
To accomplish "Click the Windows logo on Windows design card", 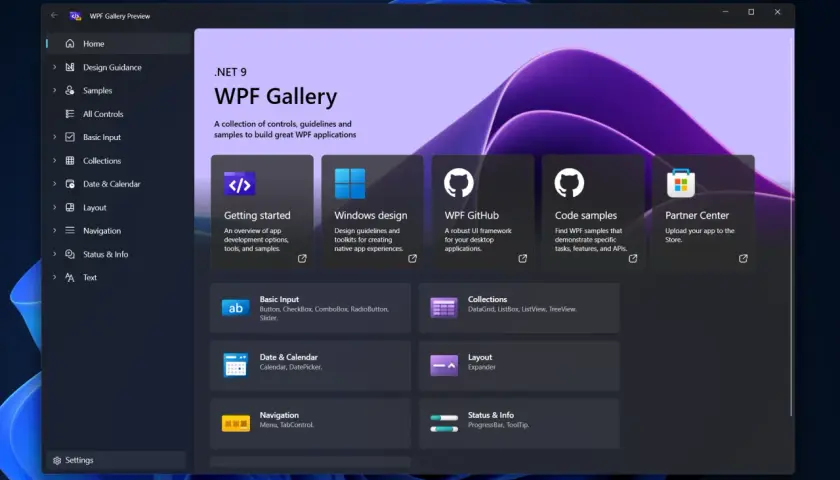I will coord(350,183).
